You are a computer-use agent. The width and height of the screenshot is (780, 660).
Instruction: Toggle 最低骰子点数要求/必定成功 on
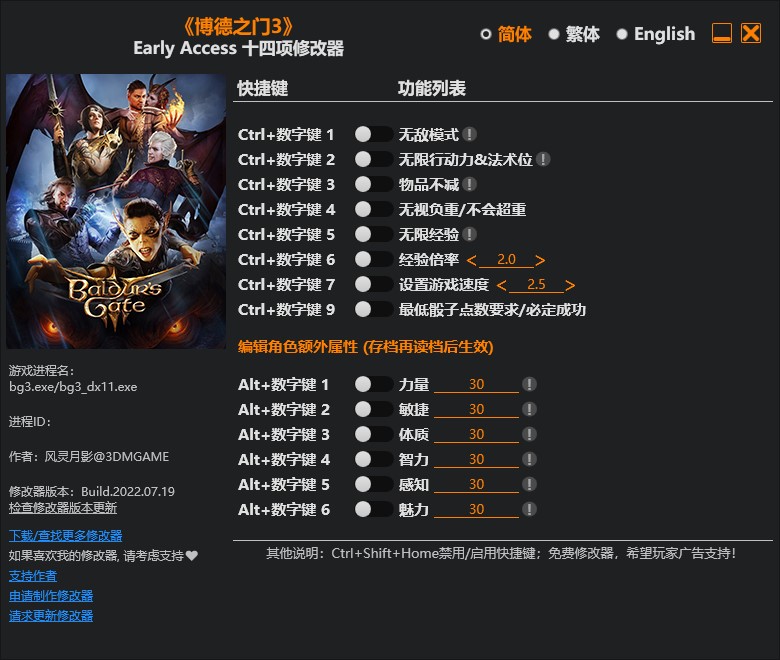(374, 309)
